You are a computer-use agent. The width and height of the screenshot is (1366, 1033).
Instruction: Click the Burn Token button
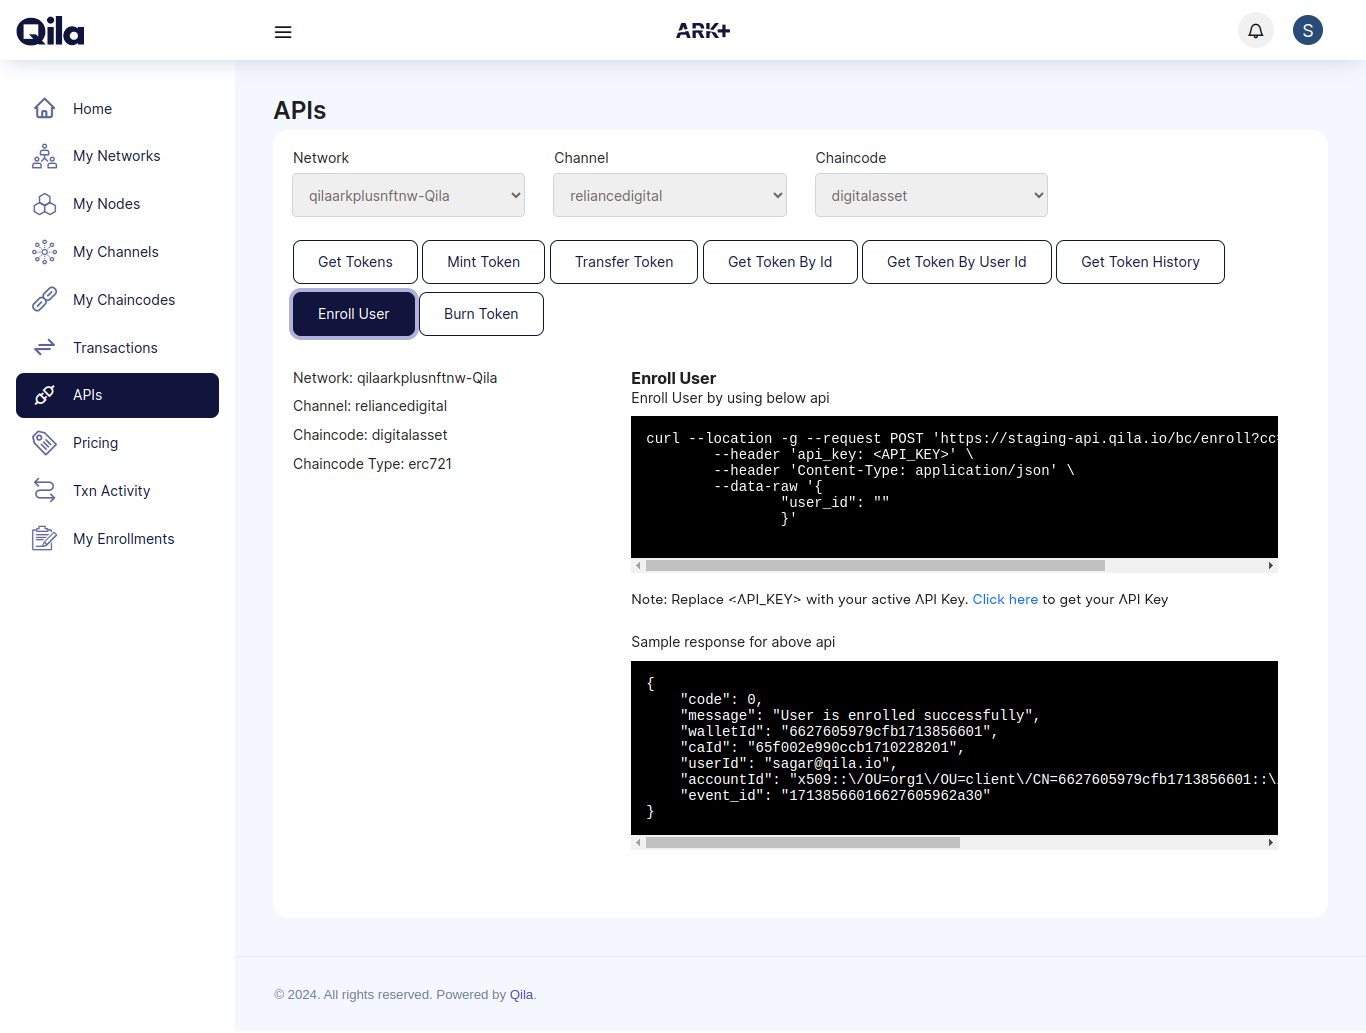[481, 314]
